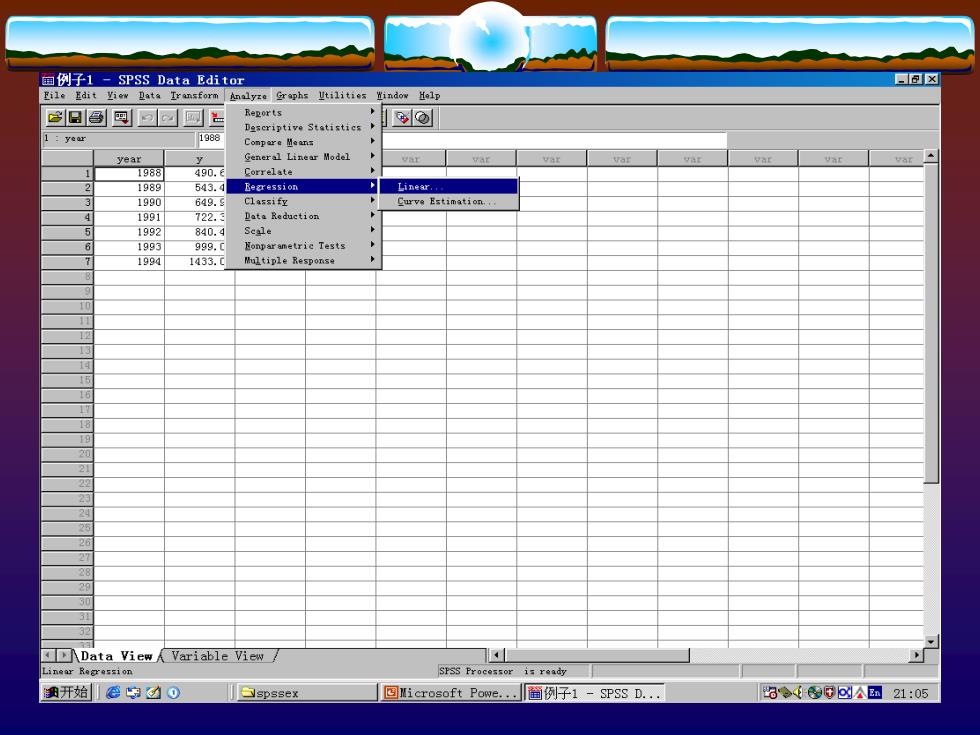Click the vertical scrollbar down arrow
The width and height of the screenshot is (980, 735).
[931, 641]
